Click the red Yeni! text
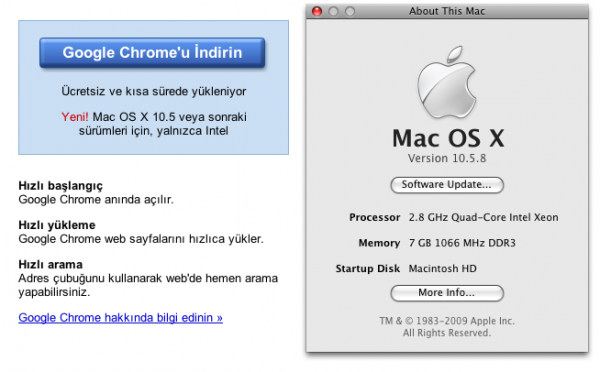Screen dimensions: 600x372 pos(75,117)
